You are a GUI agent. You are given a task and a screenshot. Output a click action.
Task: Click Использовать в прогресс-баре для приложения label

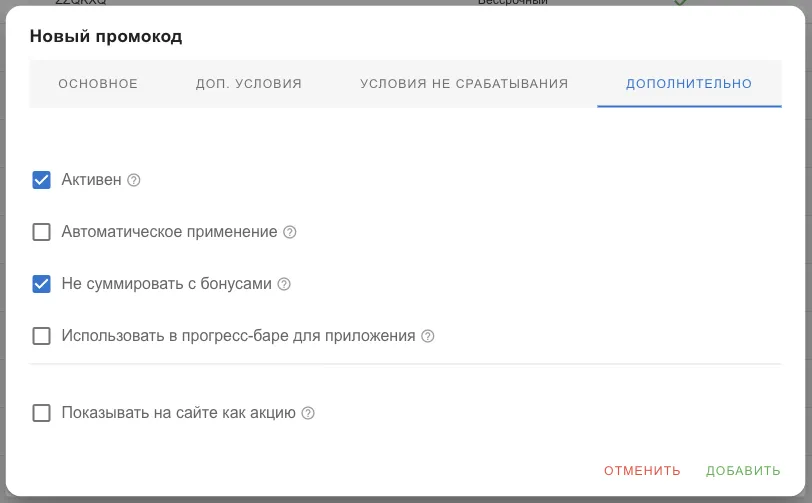[x=238, y=336]
